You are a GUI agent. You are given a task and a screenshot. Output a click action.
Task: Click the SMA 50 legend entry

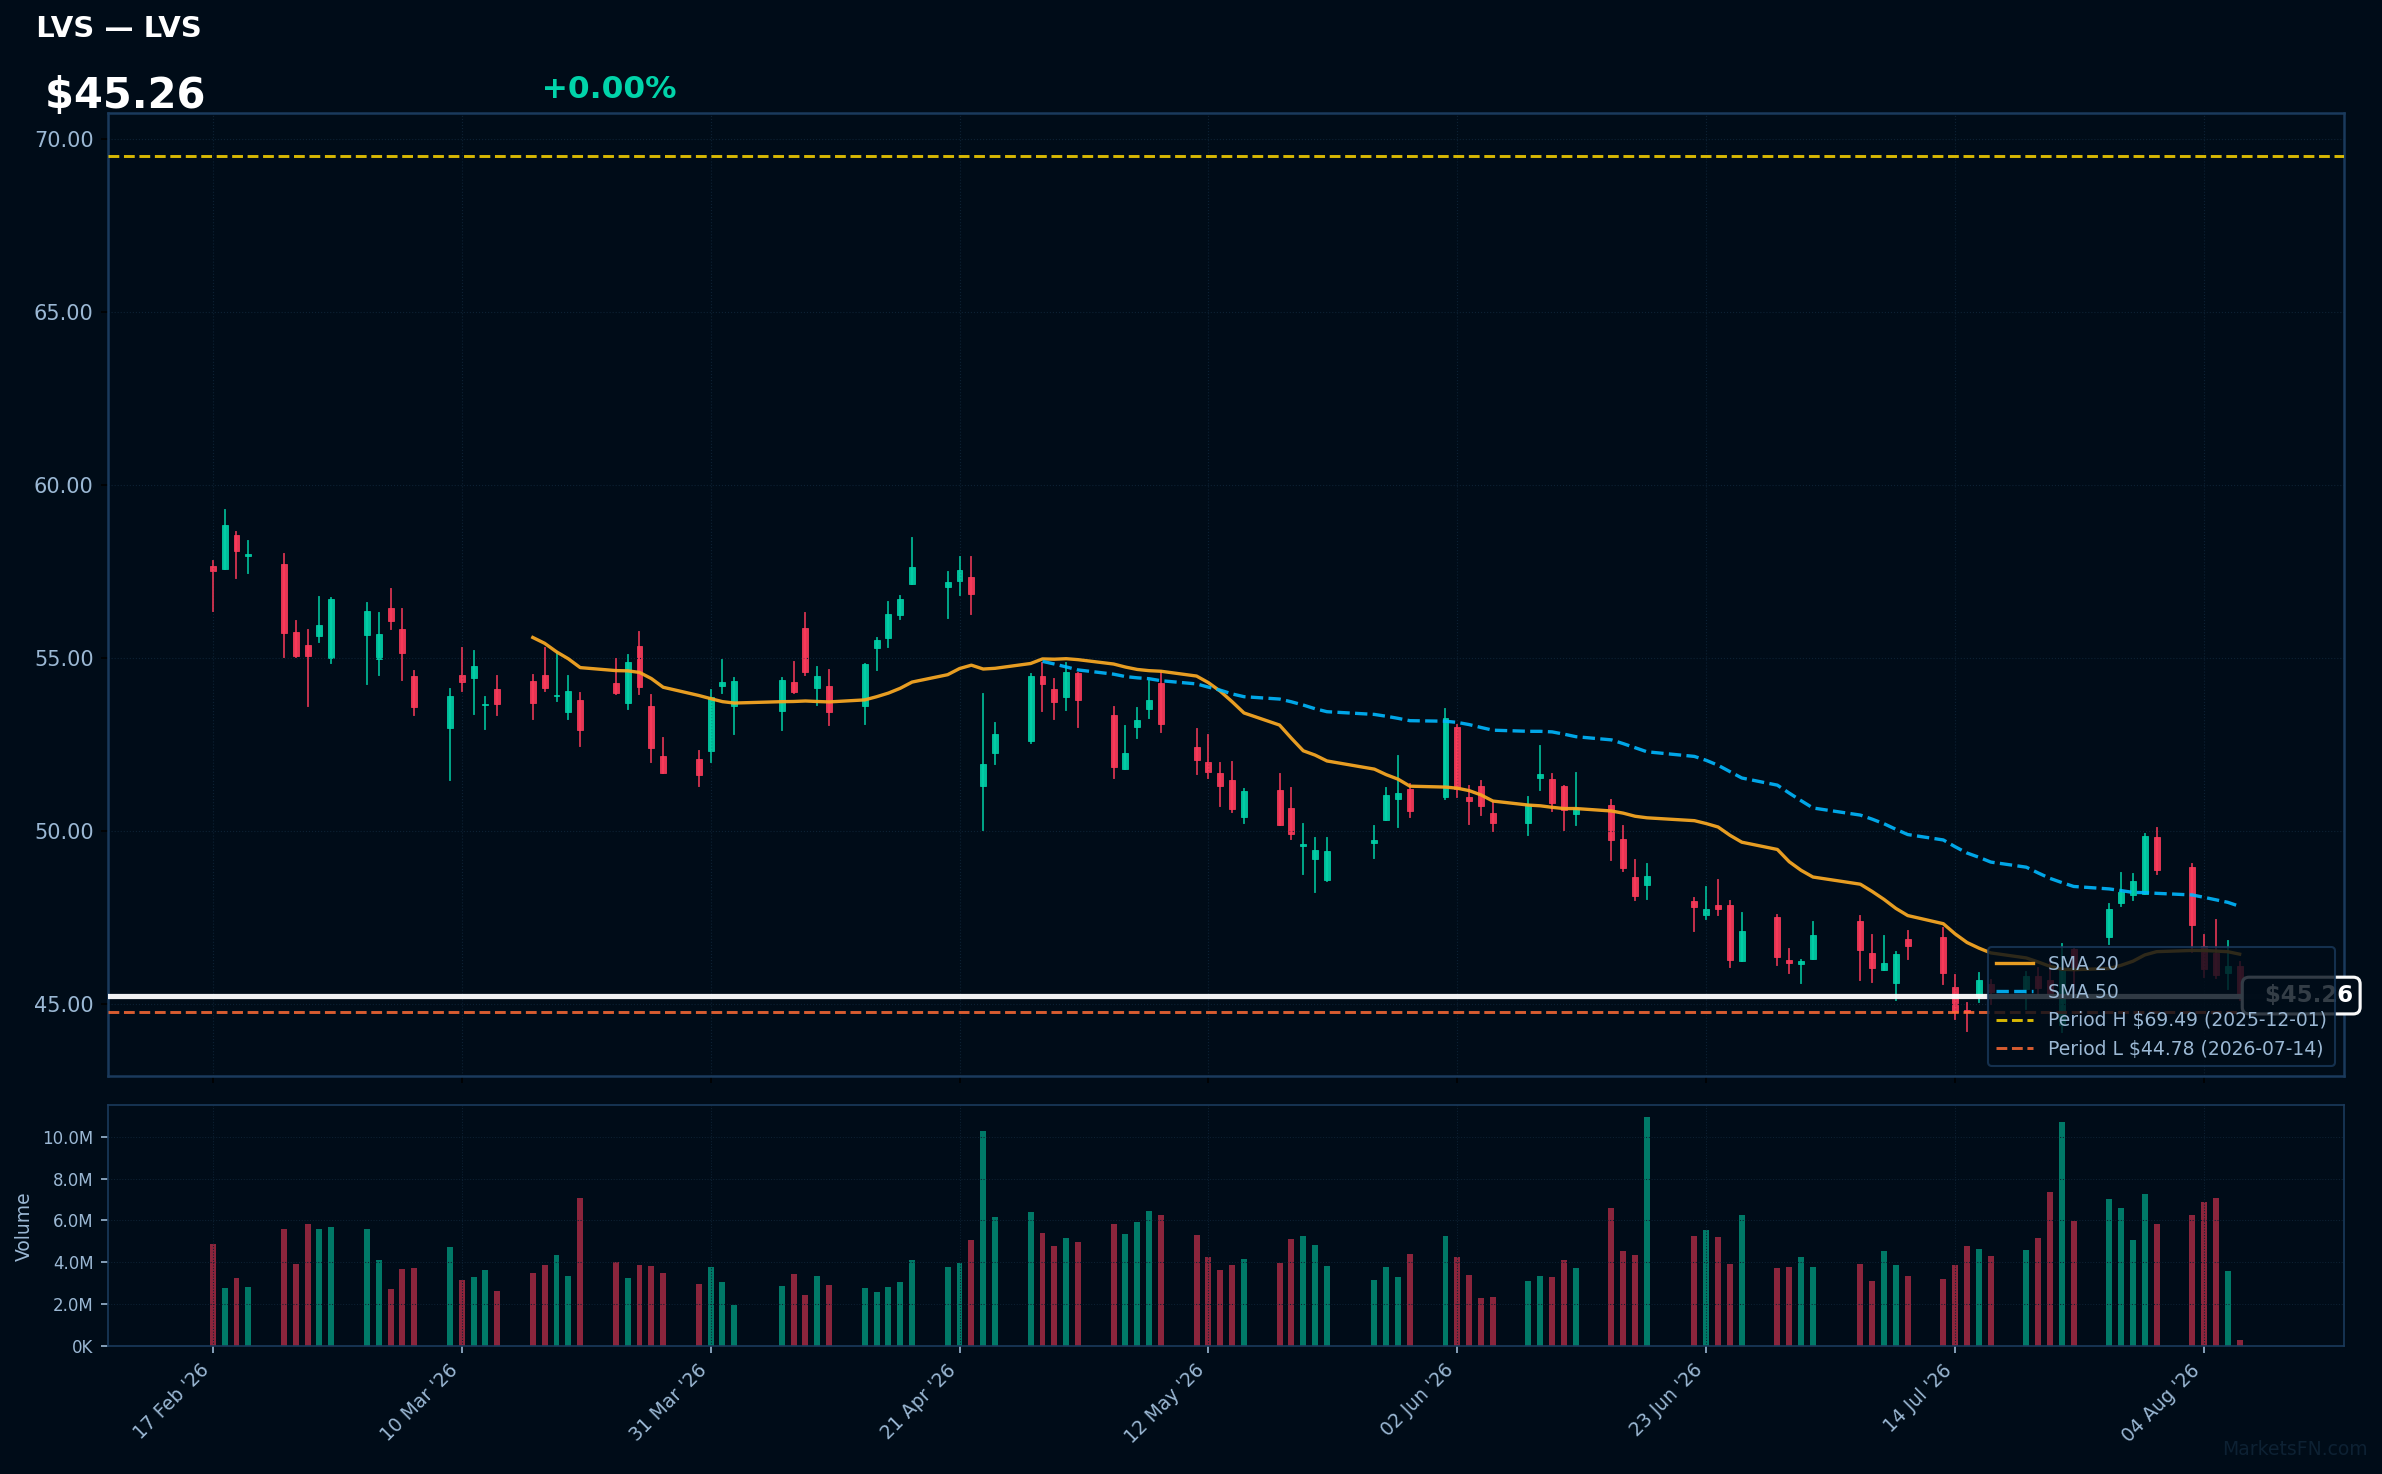2057,992
